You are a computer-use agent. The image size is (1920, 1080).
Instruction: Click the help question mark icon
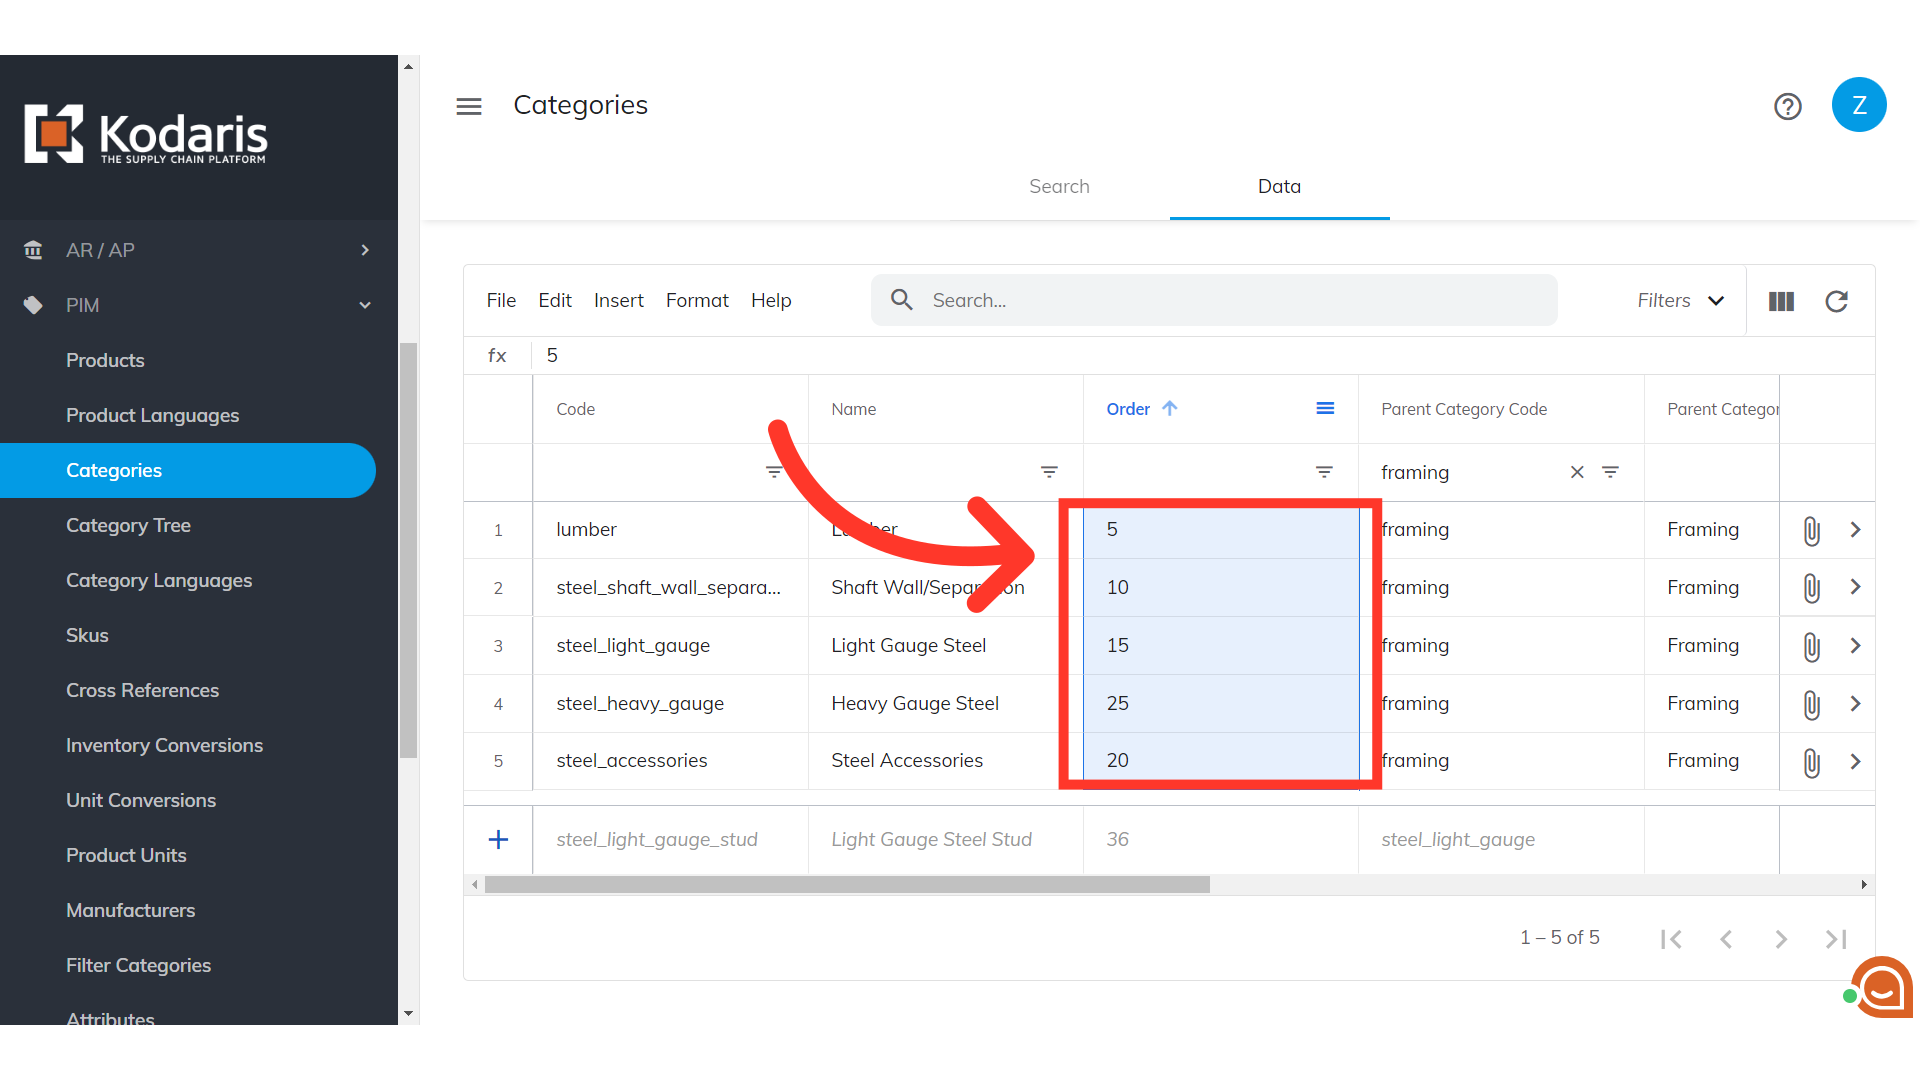(x=1787, y=106)
